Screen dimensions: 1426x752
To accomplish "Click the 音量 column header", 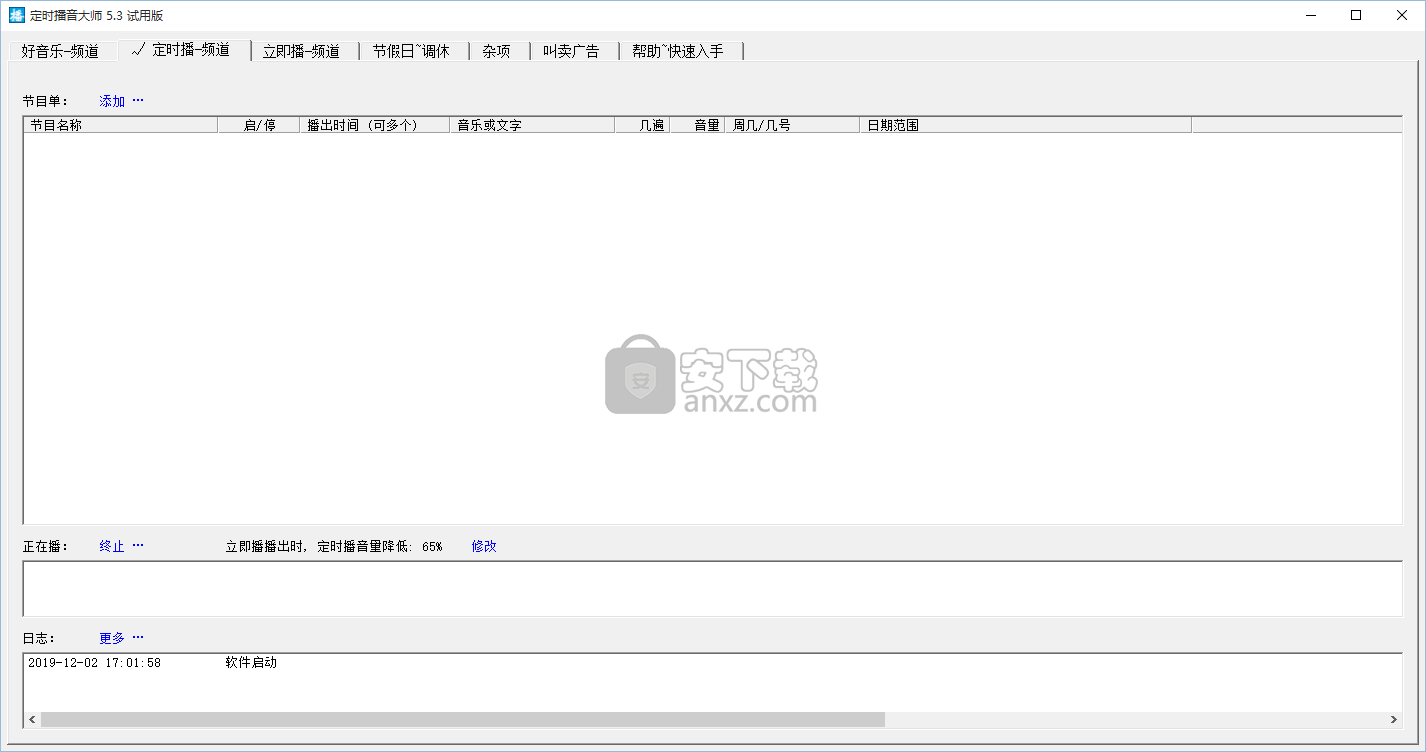I will pyautogui.click(x=697, y=125).
